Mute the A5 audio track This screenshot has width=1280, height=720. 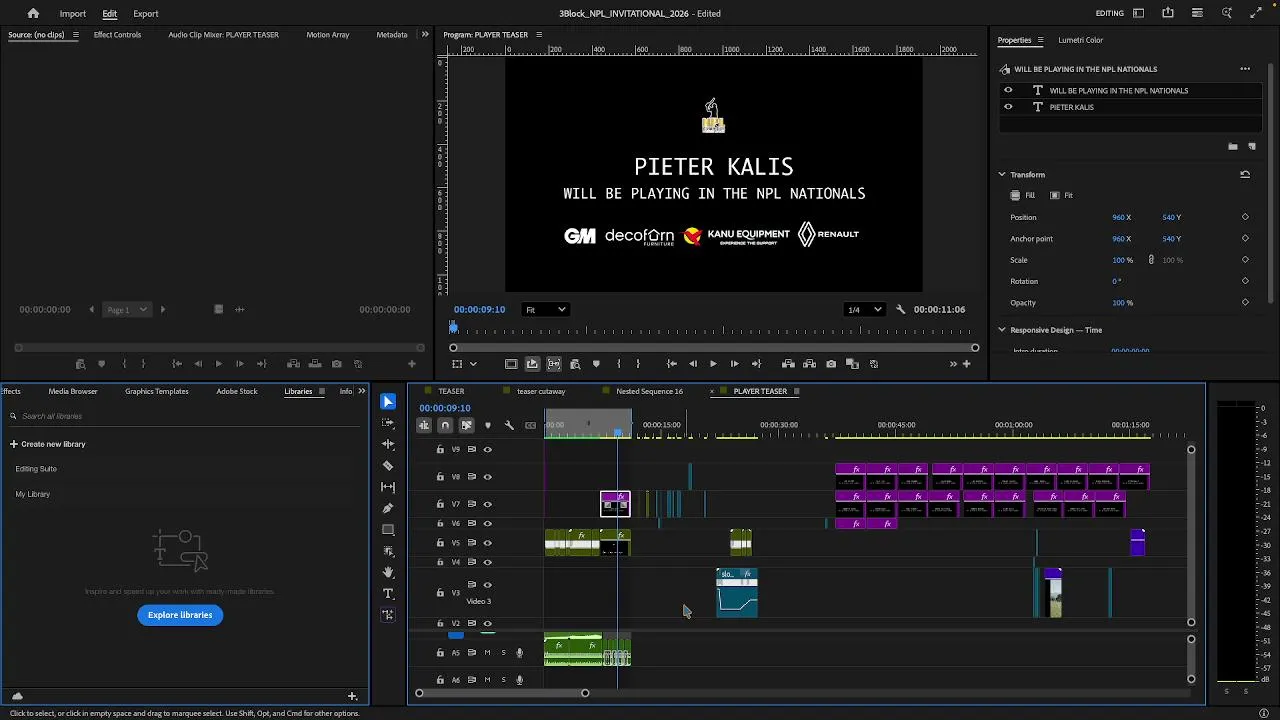[x=488, y=653]
